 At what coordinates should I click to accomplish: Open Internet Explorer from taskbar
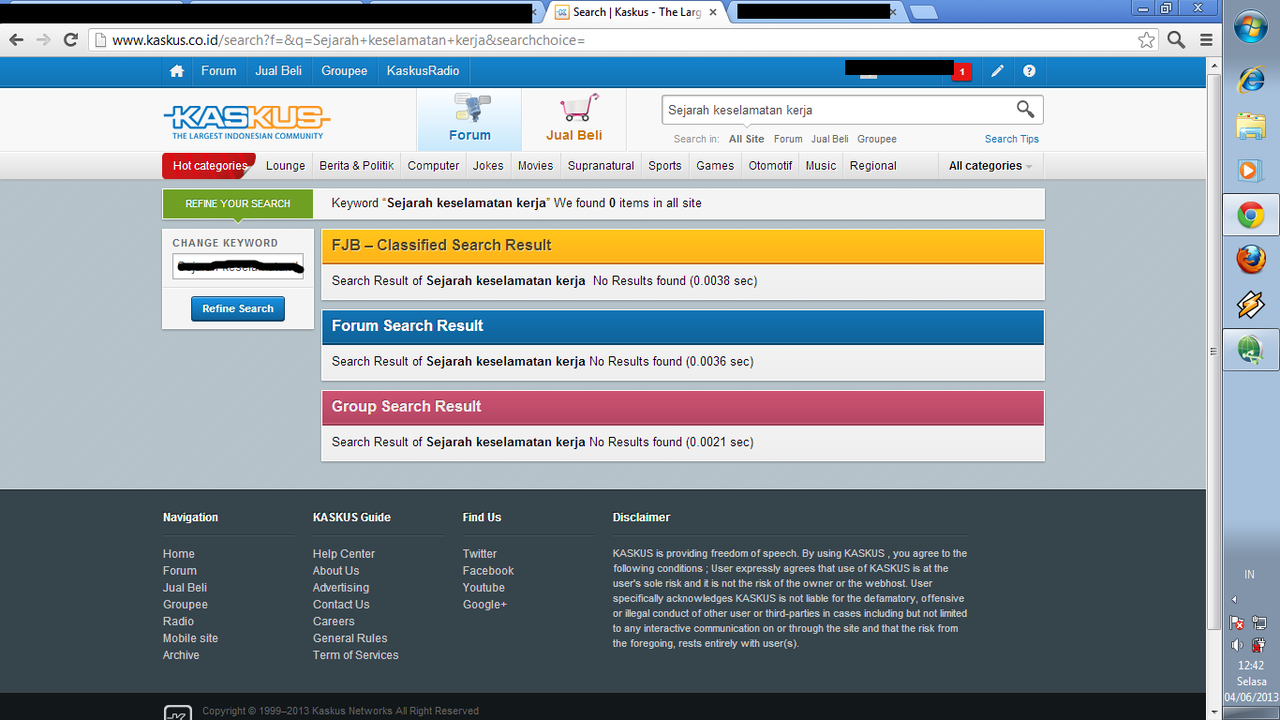(1251, 80)
